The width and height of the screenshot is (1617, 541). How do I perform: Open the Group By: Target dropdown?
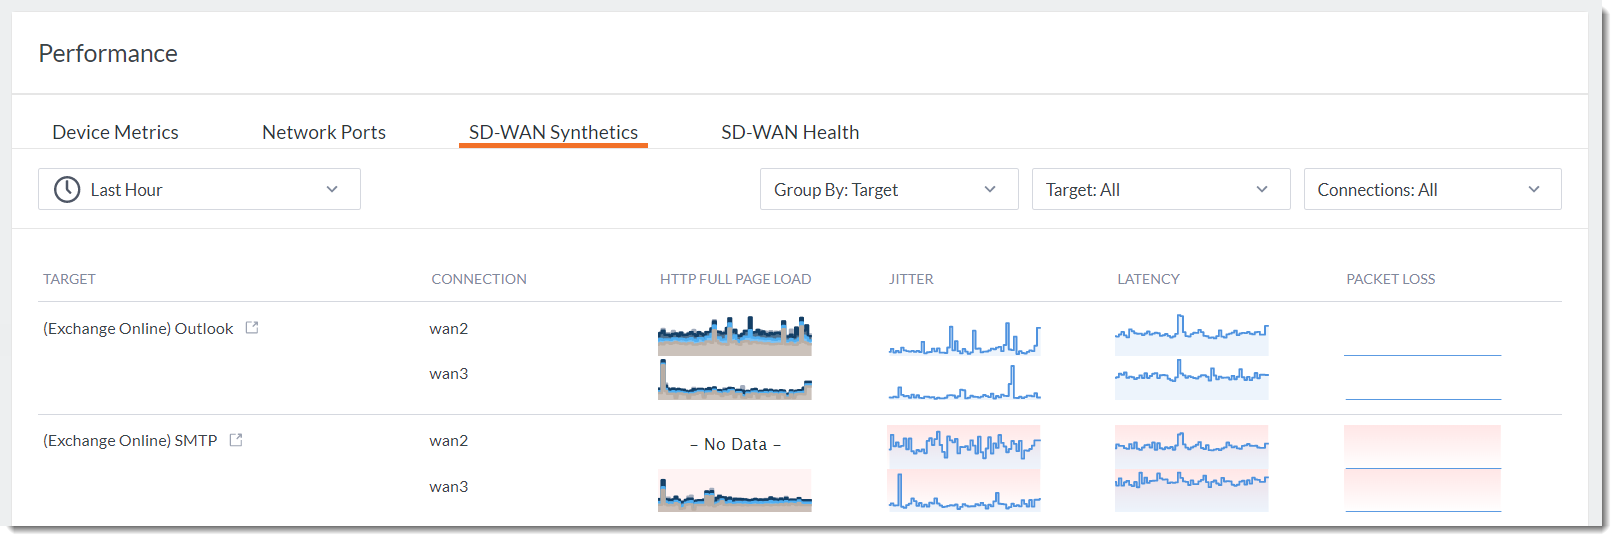click(x=888, y=189)
